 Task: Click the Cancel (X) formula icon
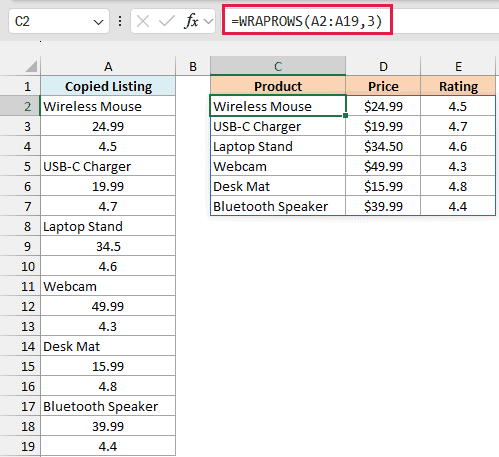143,22
